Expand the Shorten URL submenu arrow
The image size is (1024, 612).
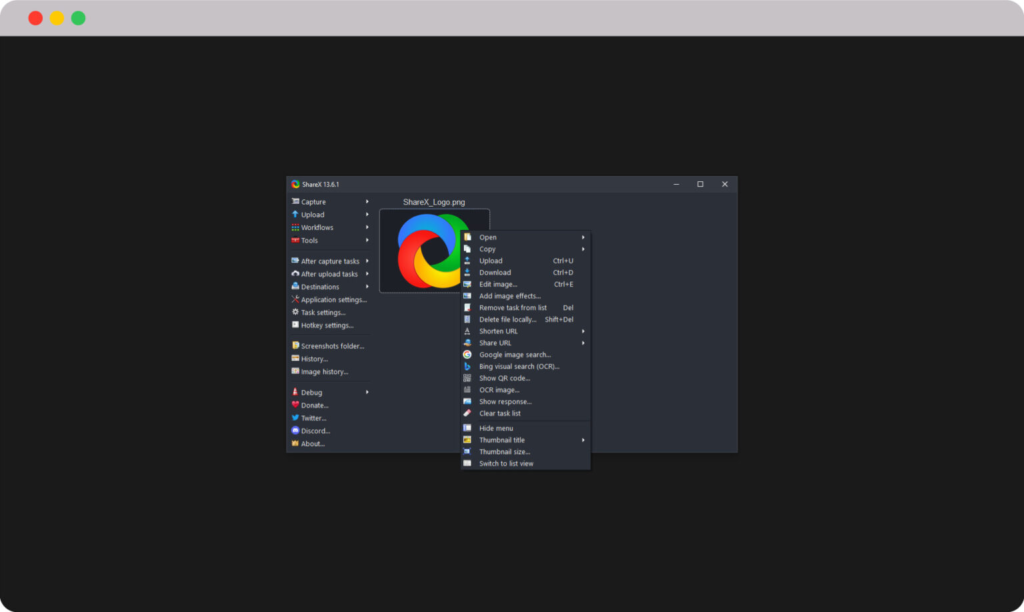(583, 331)
